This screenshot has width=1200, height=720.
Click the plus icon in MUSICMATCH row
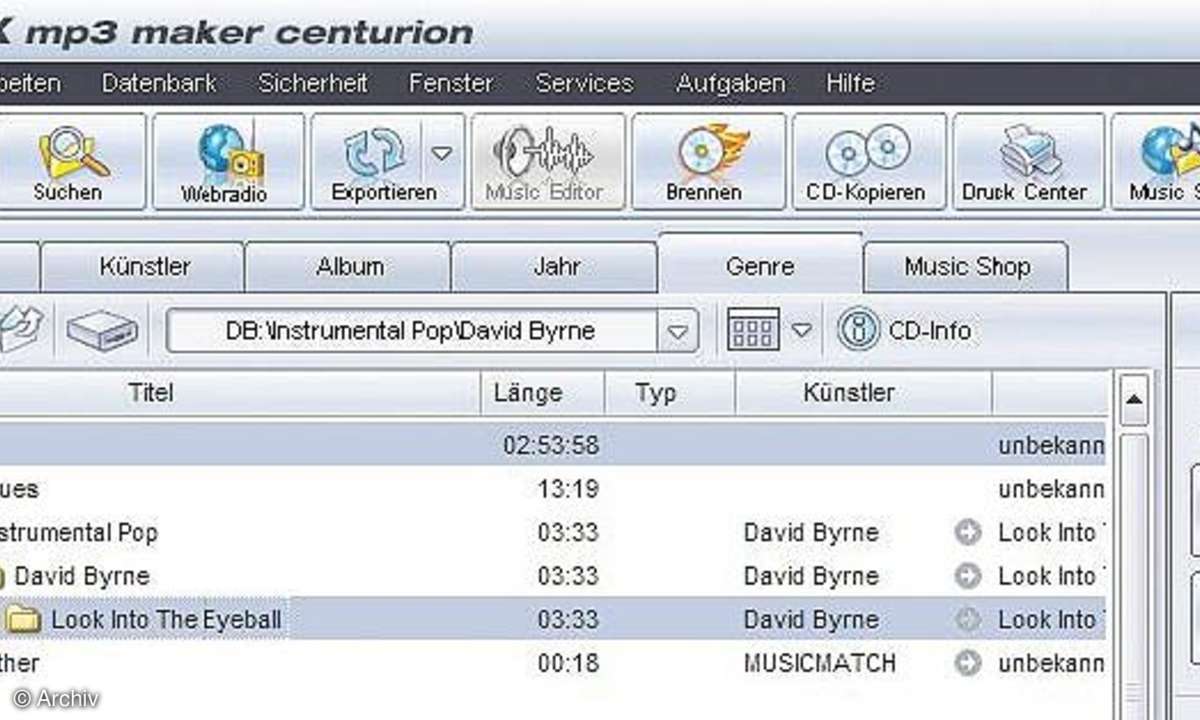pos(967,664)
